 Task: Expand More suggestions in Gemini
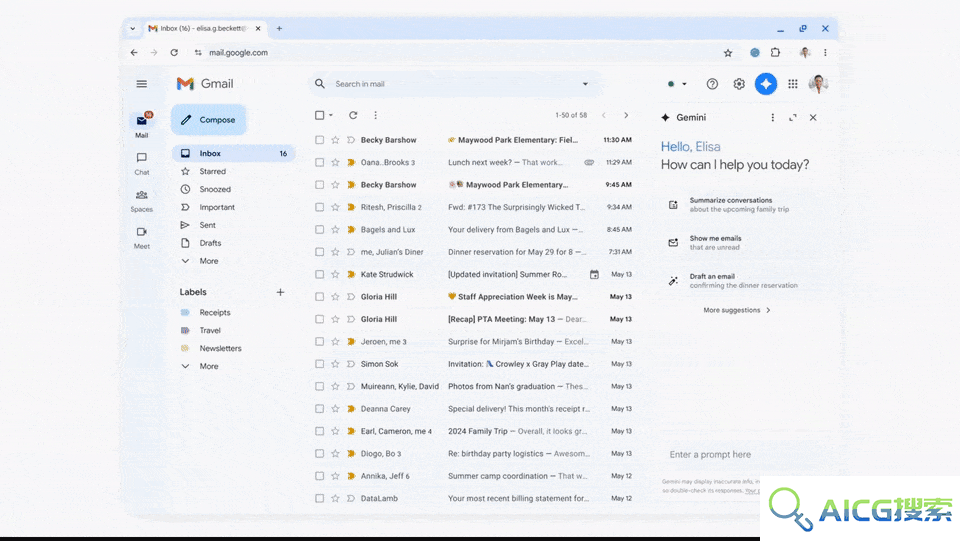pos(737,310)
